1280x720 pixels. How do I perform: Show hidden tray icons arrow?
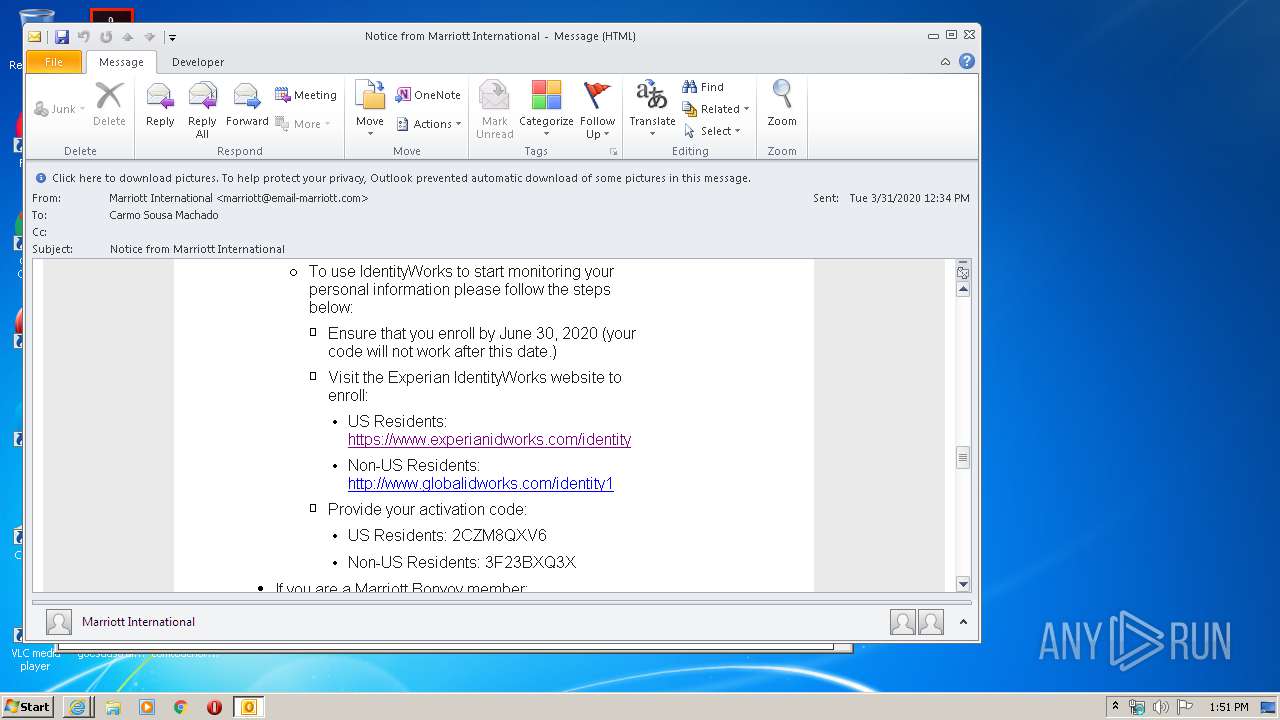(x=1115, y=707)
